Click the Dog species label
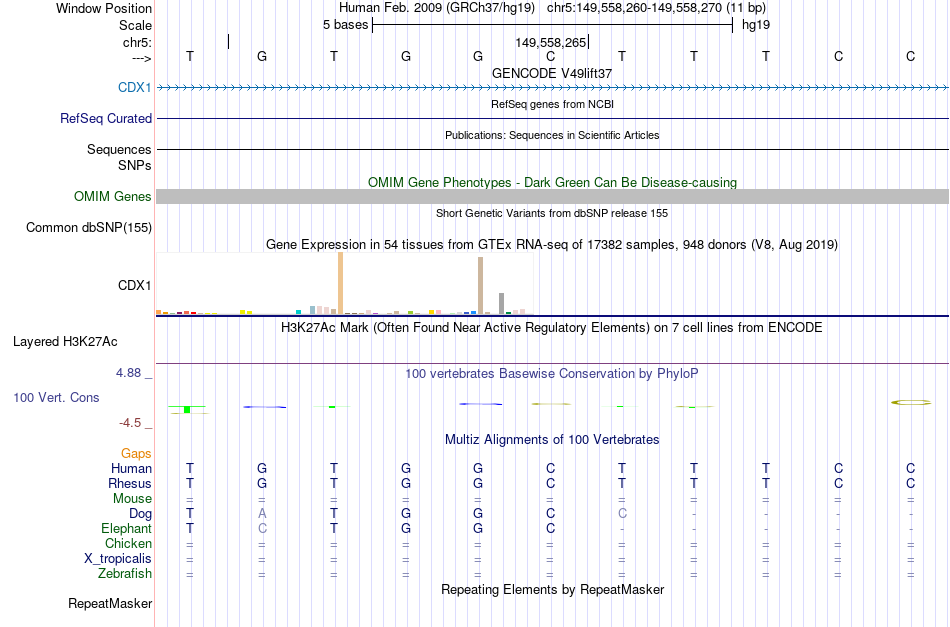Image resolution: width=950 pixels, height=627 pixels. [140, 514]
